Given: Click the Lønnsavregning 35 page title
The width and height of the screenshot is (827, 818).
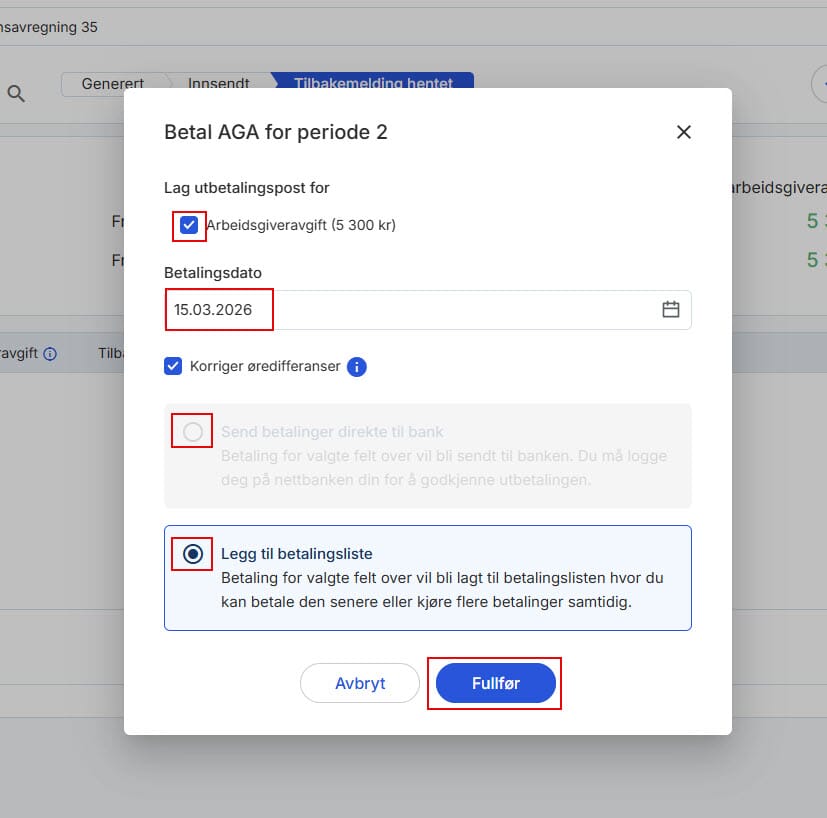Looking at the screenshot, I should (x=49, y=27).
